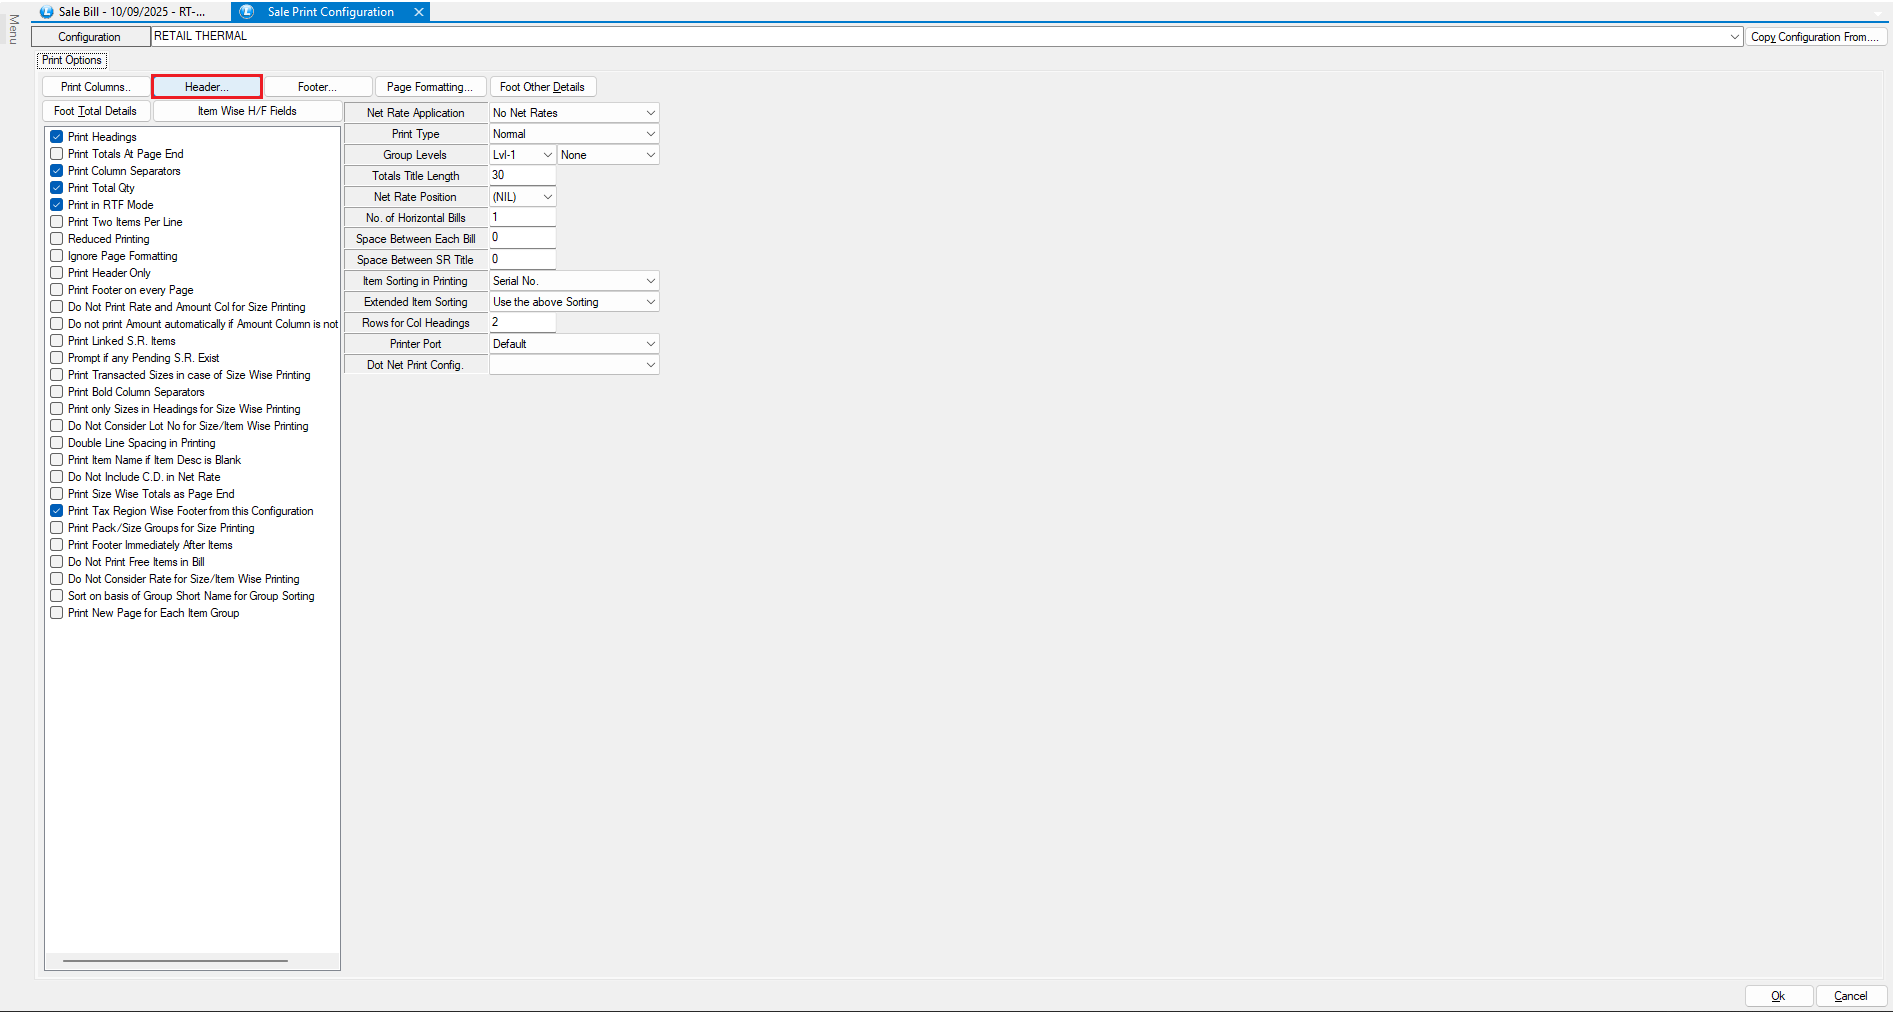Enable Print Totals At Page End checkbox

tap(57, 154)
